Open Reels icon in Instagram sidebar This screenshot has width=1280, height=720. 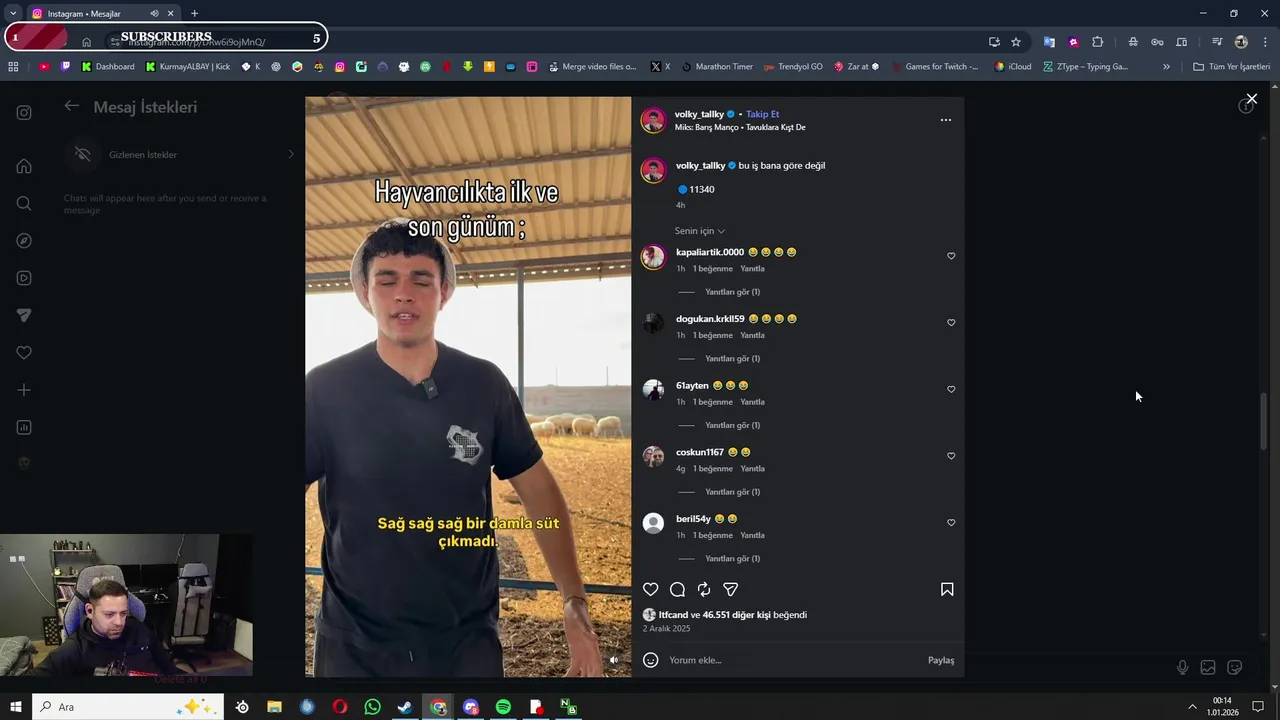24,278
